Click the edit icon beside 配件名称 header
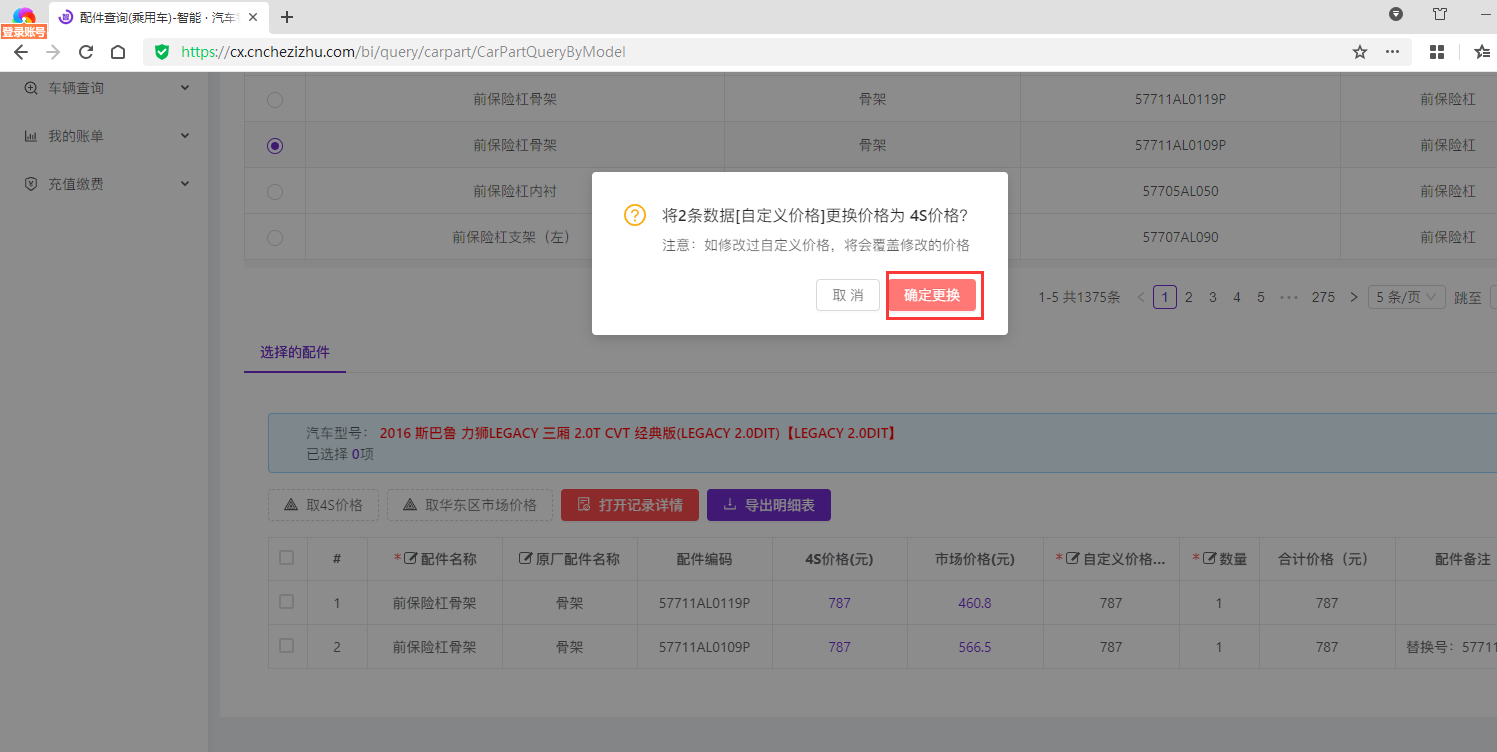The height and width of the screenshot is (752, 1497). [410, 559]
